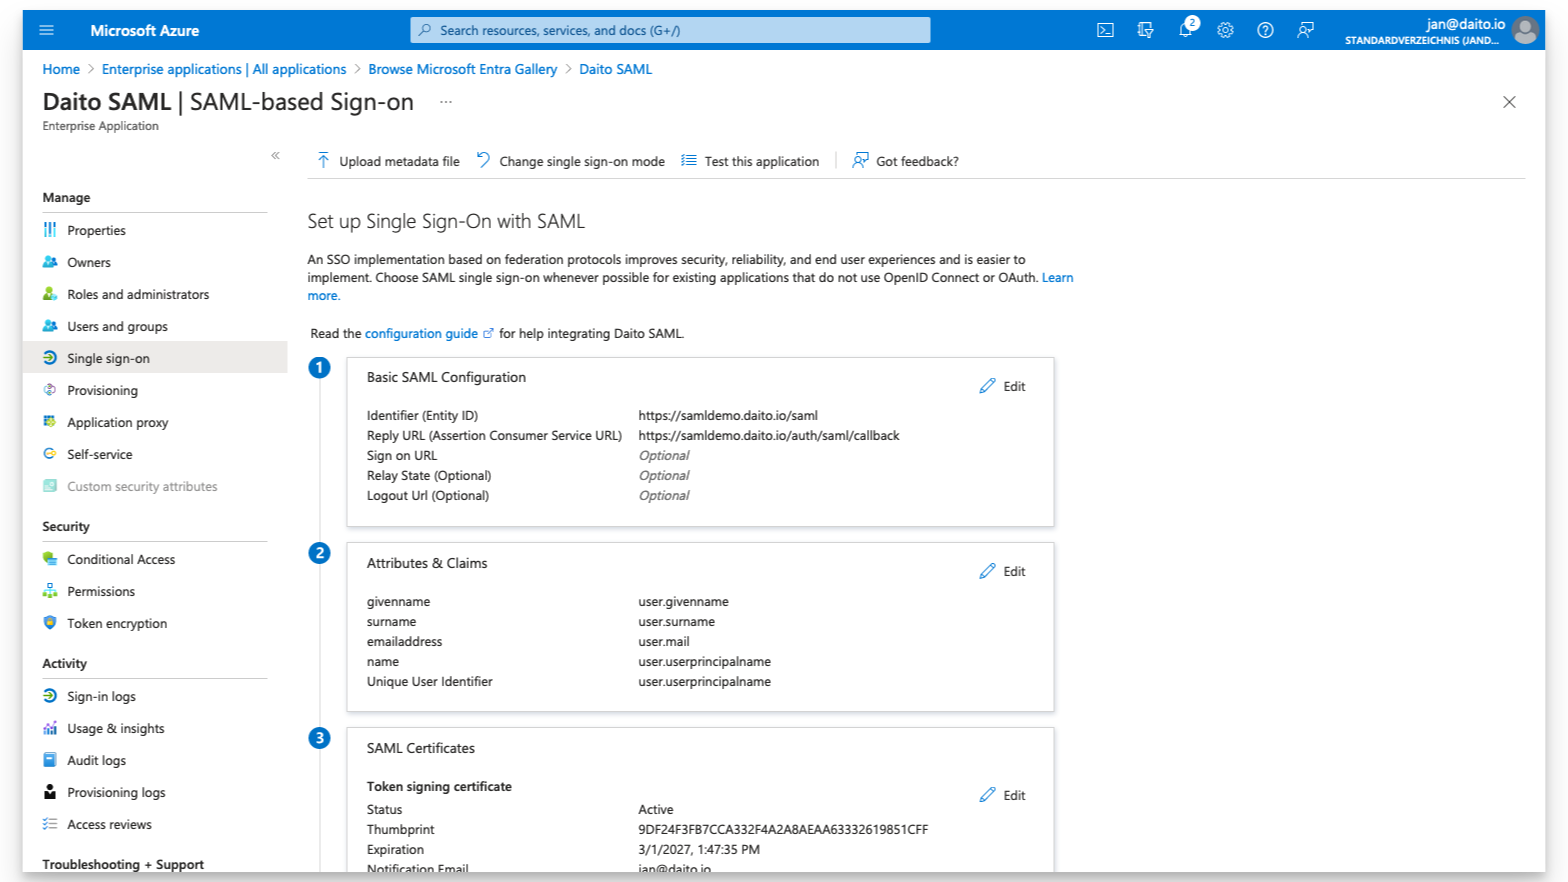Viewport: 1568px width, 882px height.
Task: Click the Properties sliders icon
Action: (x=50, y=230)
